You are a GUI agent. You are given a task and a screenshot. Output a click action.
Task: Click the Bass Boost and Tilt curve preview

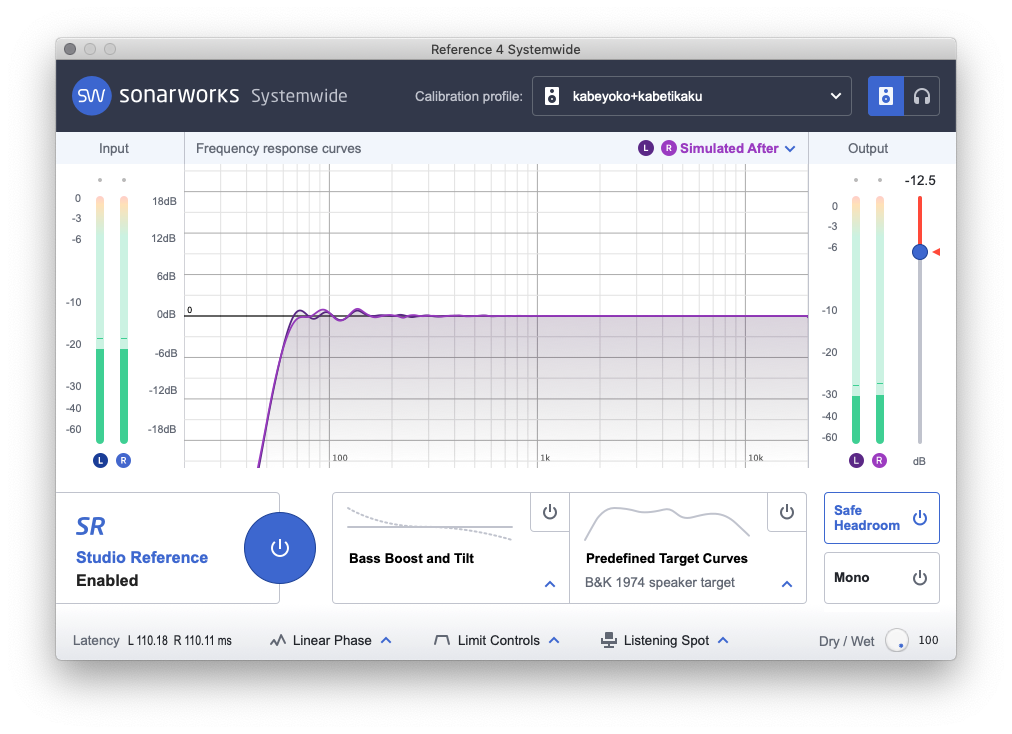pyautogui.click(x=430, y=524)
